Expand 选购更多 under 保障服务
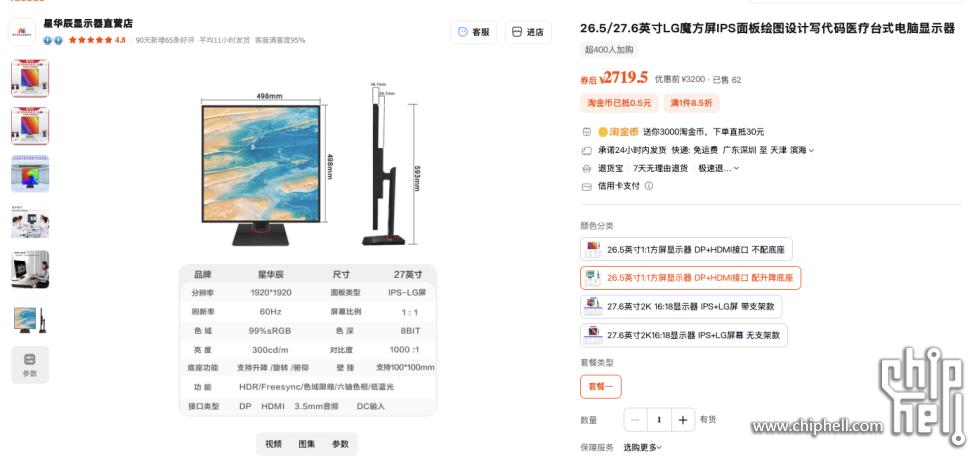Image resolution: width=979 pixels, height=461 pixels. pos(642,447)
